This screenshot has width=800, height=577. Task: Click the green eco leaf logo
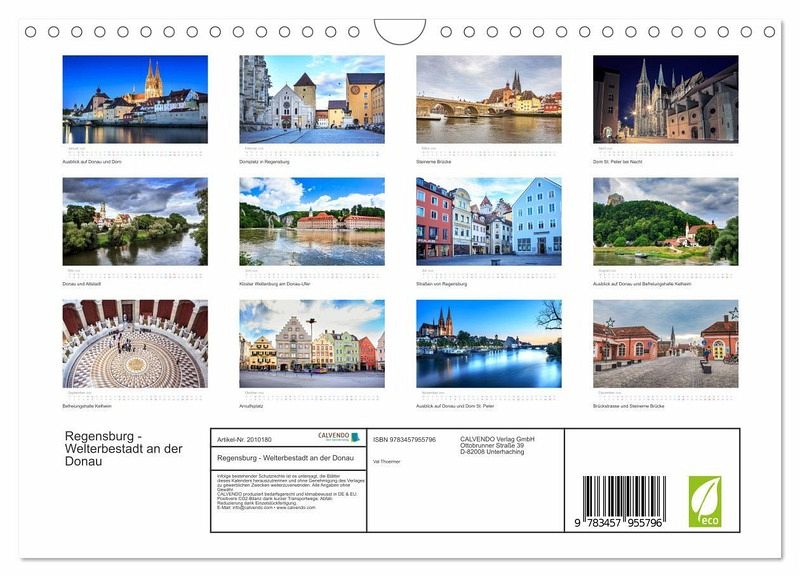coord(704,501)
